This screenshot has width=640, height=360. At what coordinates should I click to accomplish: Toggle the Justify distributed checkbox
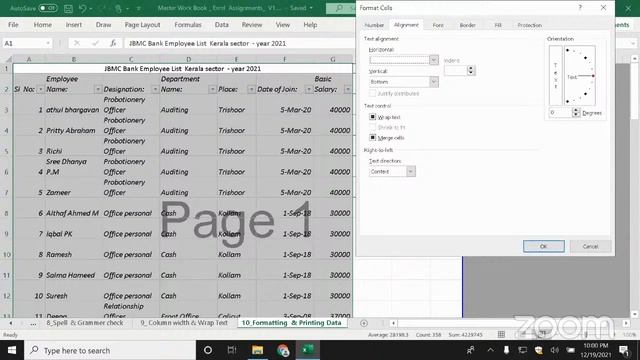[372, 93]
